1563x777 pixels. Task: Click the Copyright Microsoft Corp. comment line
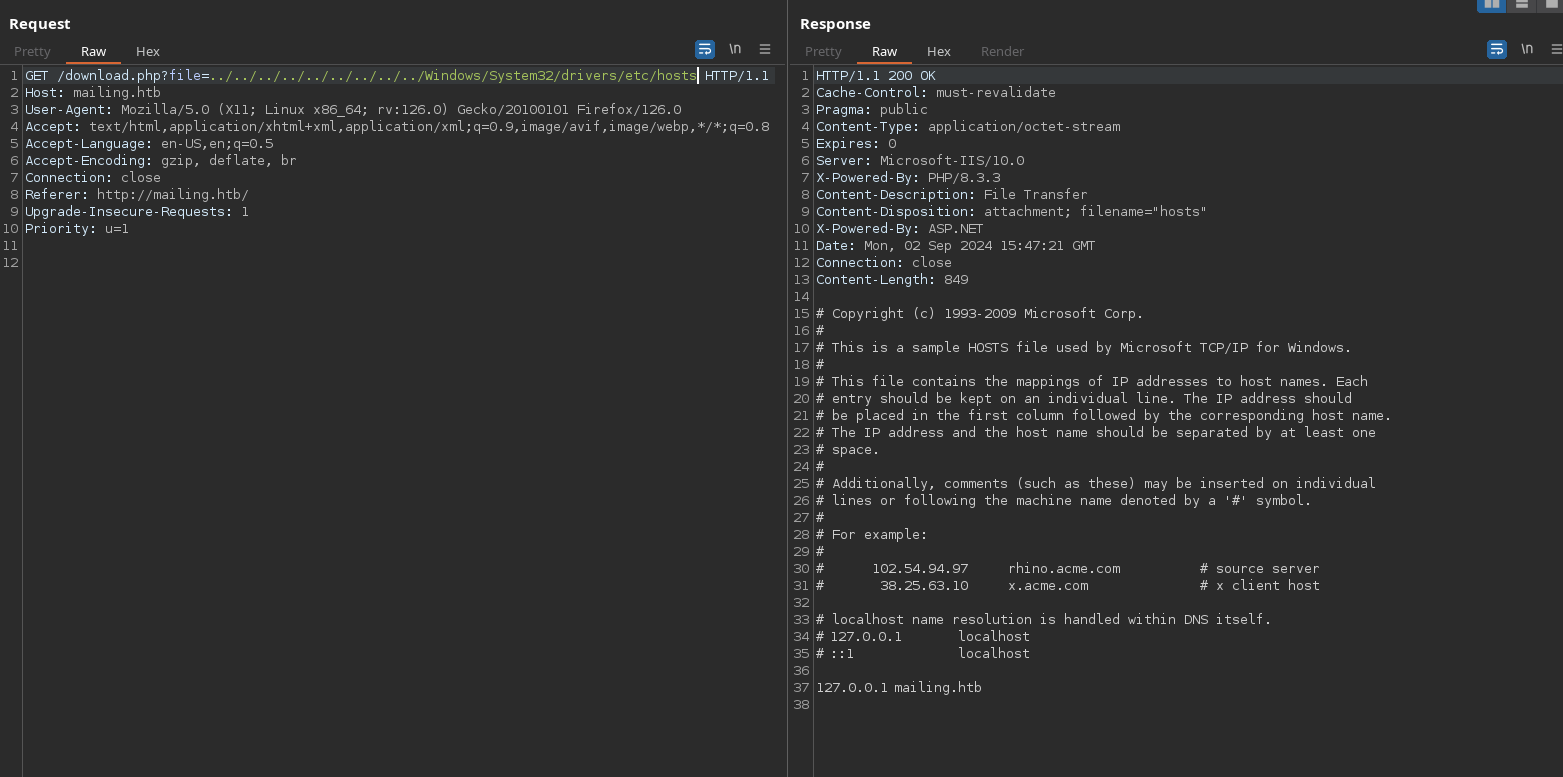[x=980, y=314]
